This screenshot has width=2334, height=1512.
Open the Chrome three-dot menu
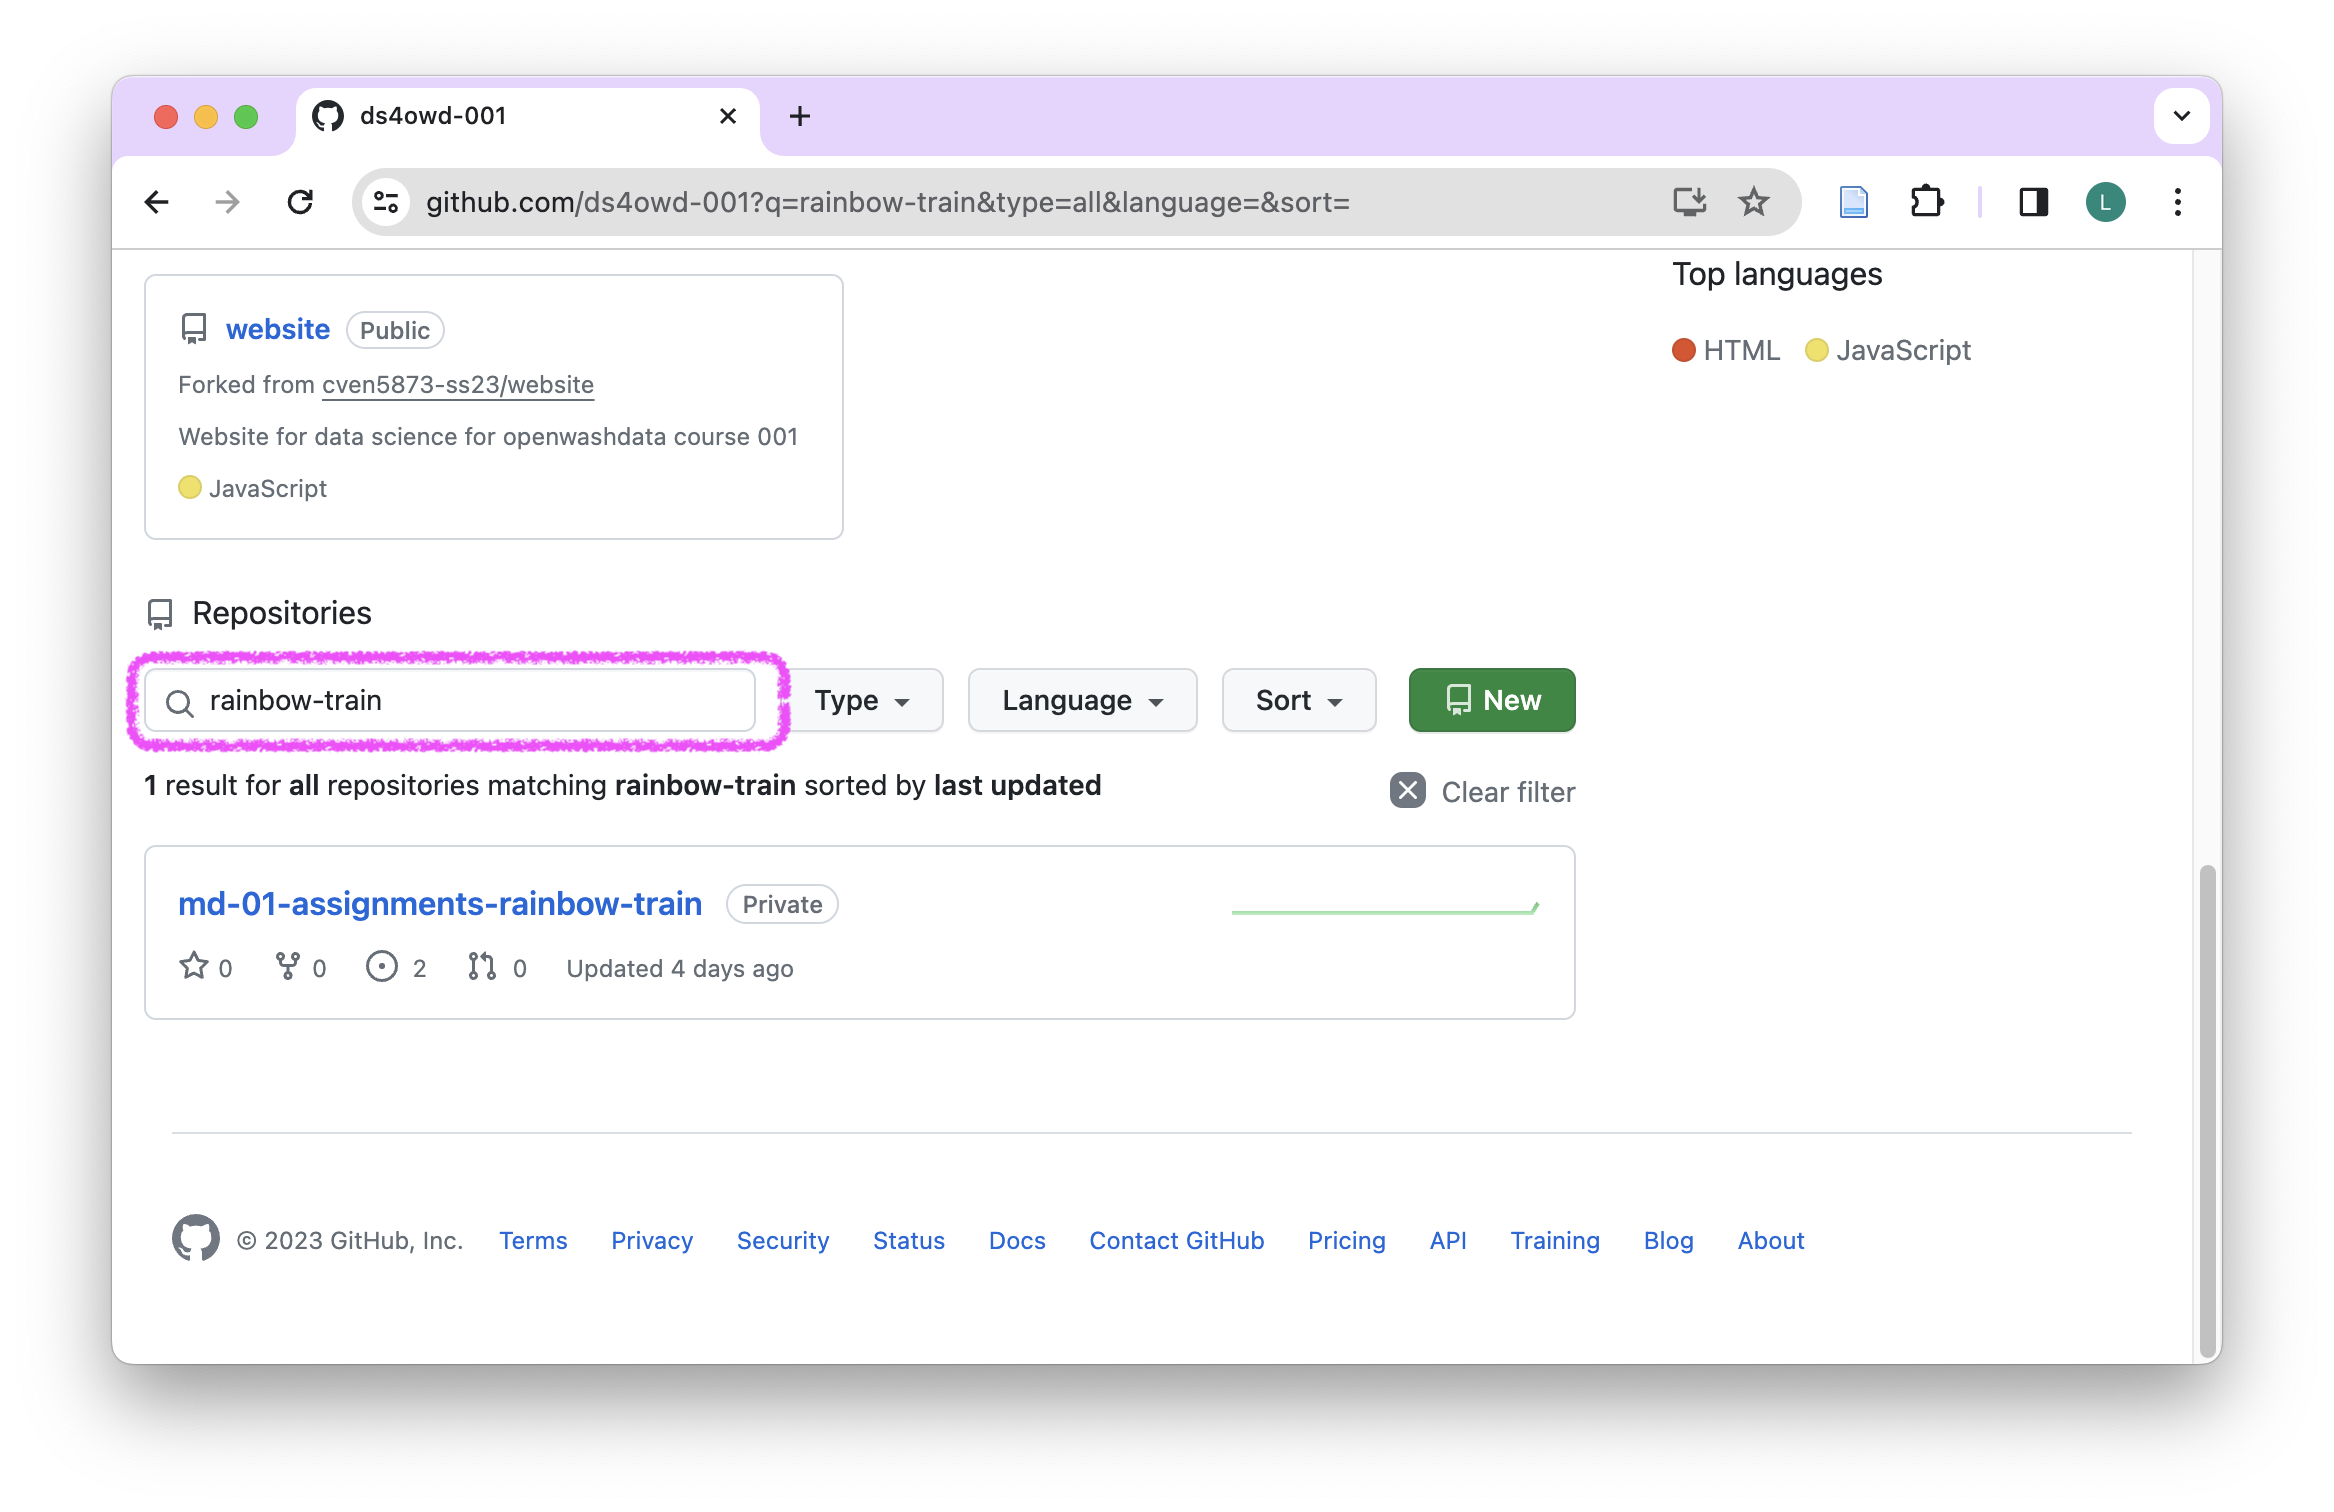click(2177, 202)
